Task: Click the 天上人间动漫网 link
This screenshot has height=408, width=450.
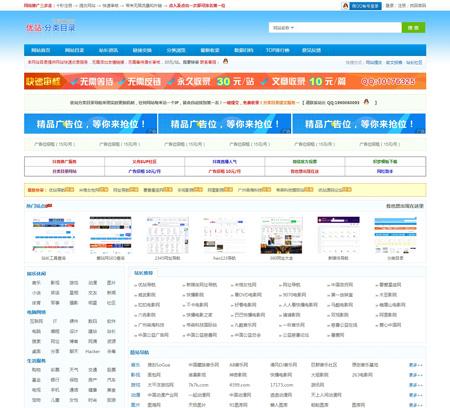Action: (x=326, y=395)
